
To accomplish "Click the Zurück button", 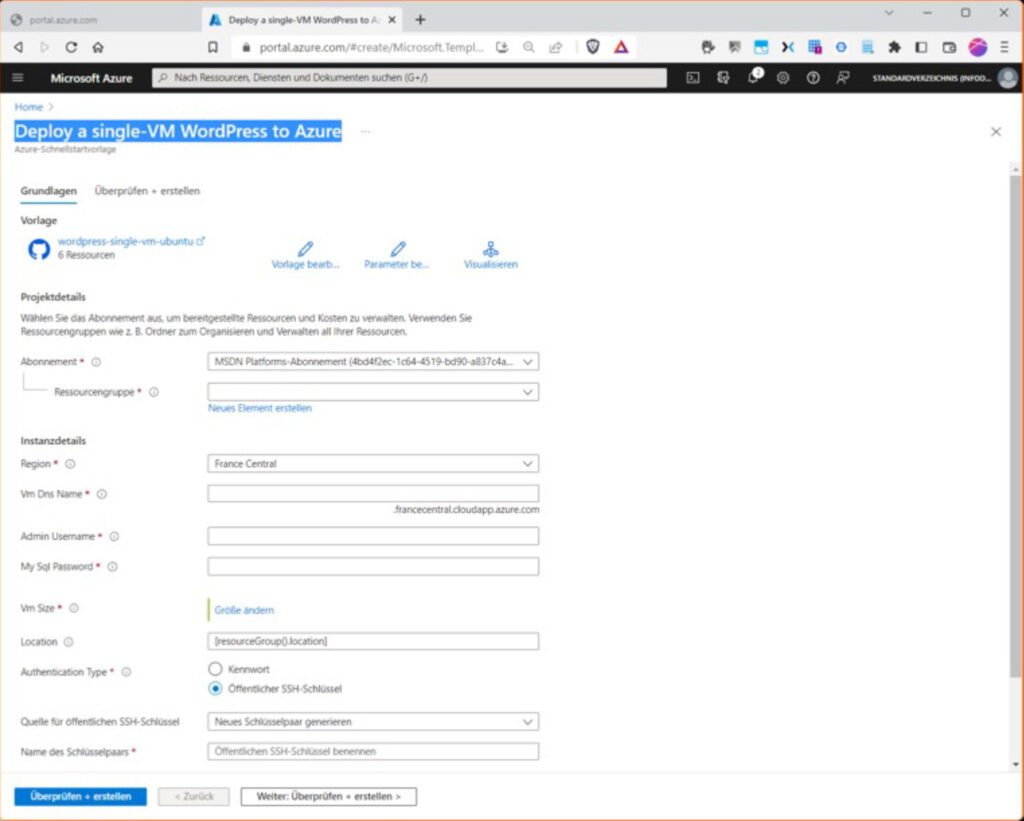I will [x=194, y=797].
